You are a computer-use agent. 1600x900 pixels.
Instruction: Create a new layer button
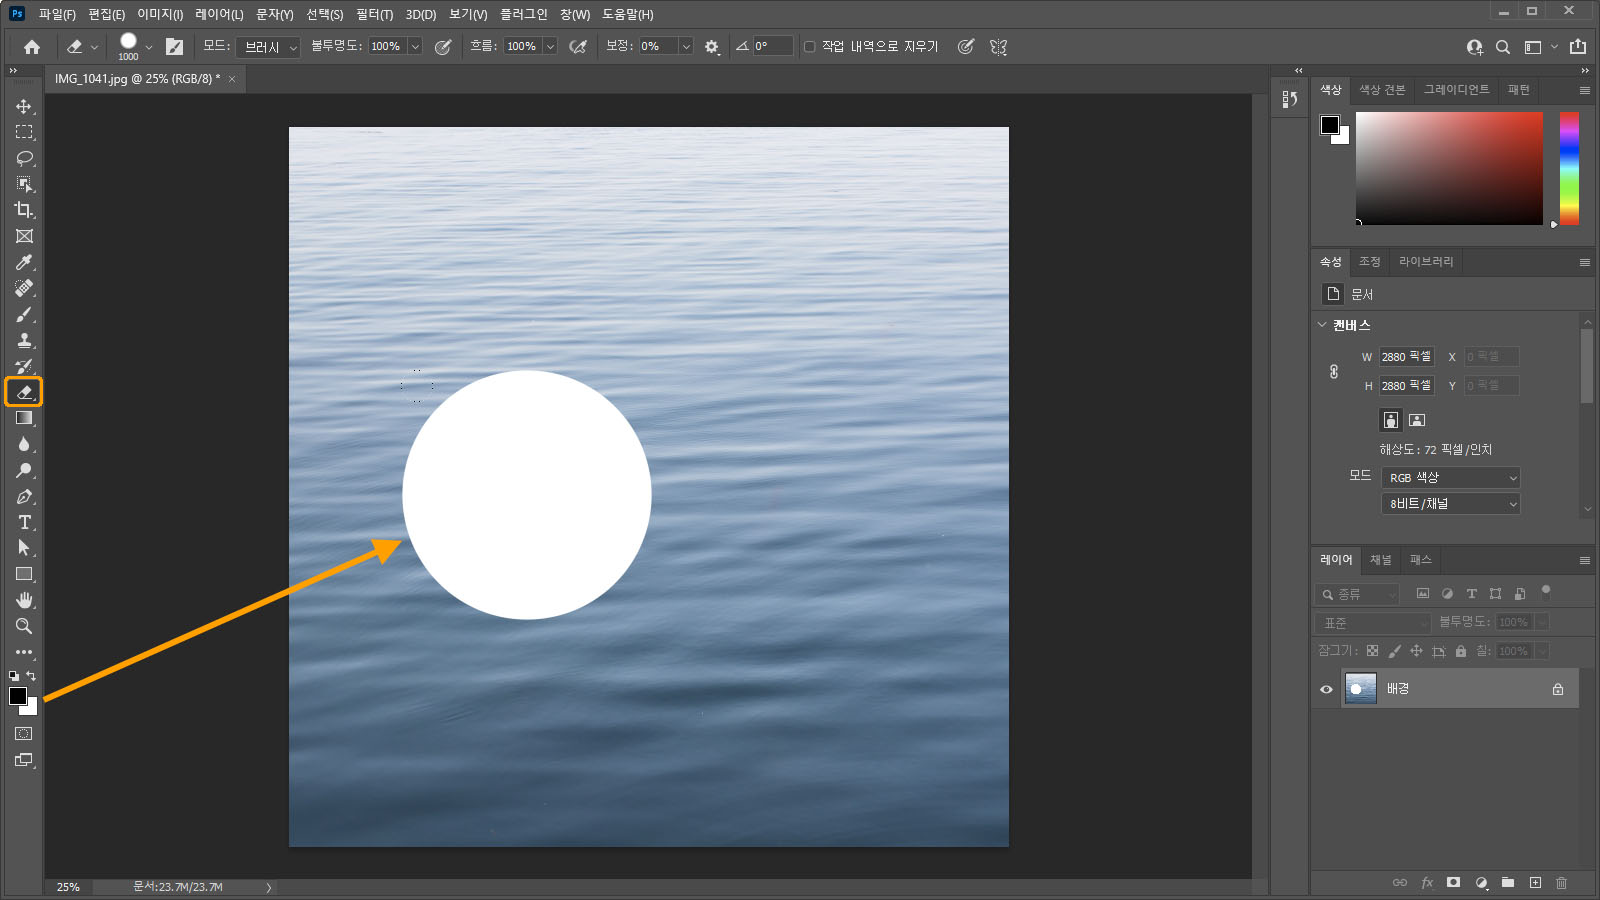coord(1535,883)
